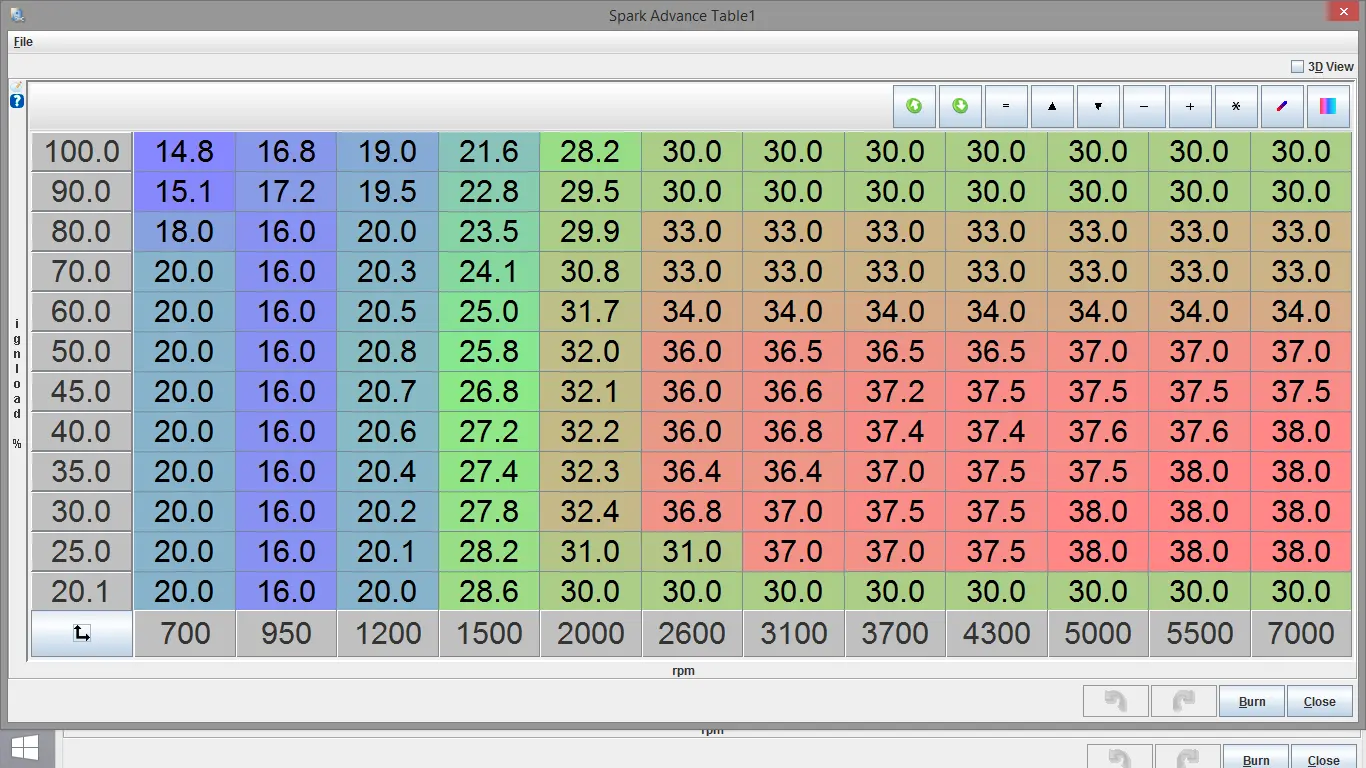Select the 35.0 ignition load axis bin
Image resolution: width=1366 pixels, height=768 pixels.
coord(82,472)
